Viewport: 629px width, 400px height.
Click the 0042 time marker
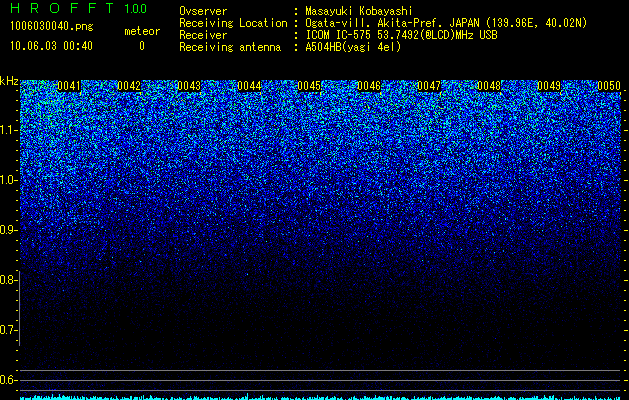pos(129,86)
